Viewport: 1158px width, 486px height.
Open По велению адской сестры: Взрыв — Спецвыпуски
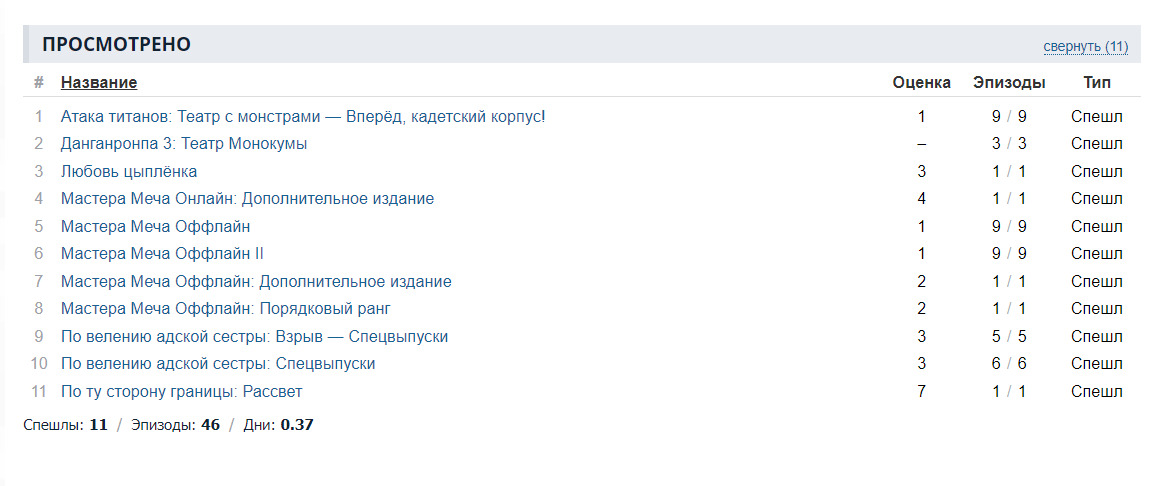click(x=254, y=336)
